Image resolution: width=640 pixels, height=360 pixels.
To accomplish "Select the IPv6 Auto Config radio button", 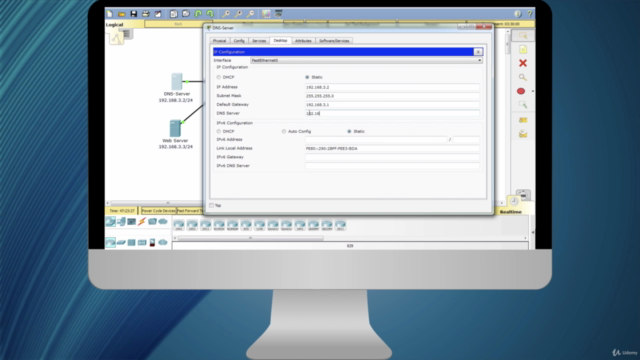I will [284, 131].
